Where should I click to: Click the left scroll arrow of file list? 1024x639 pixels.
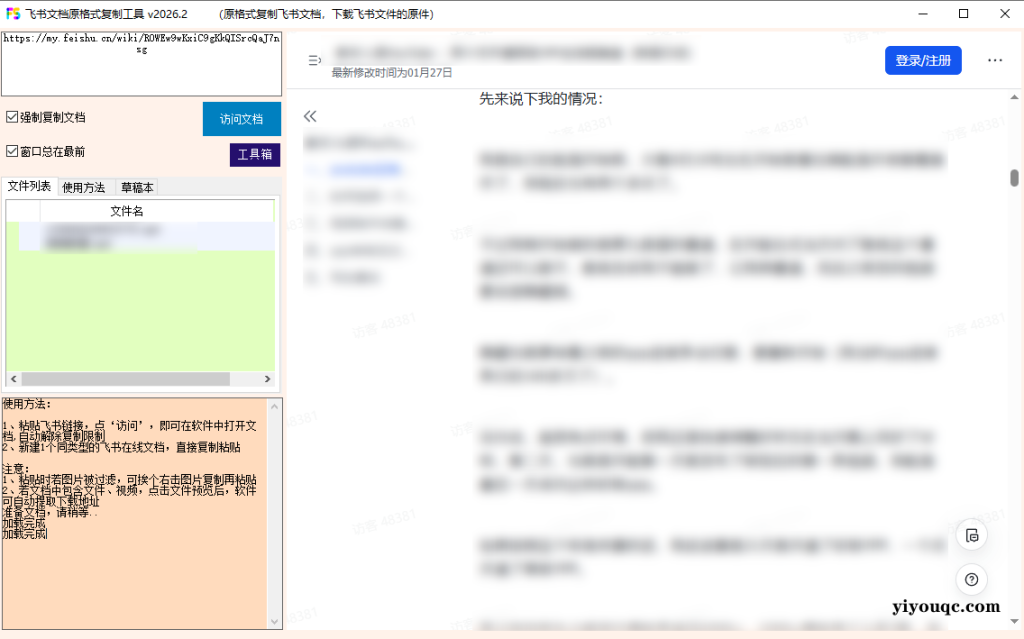pos(13,379)
